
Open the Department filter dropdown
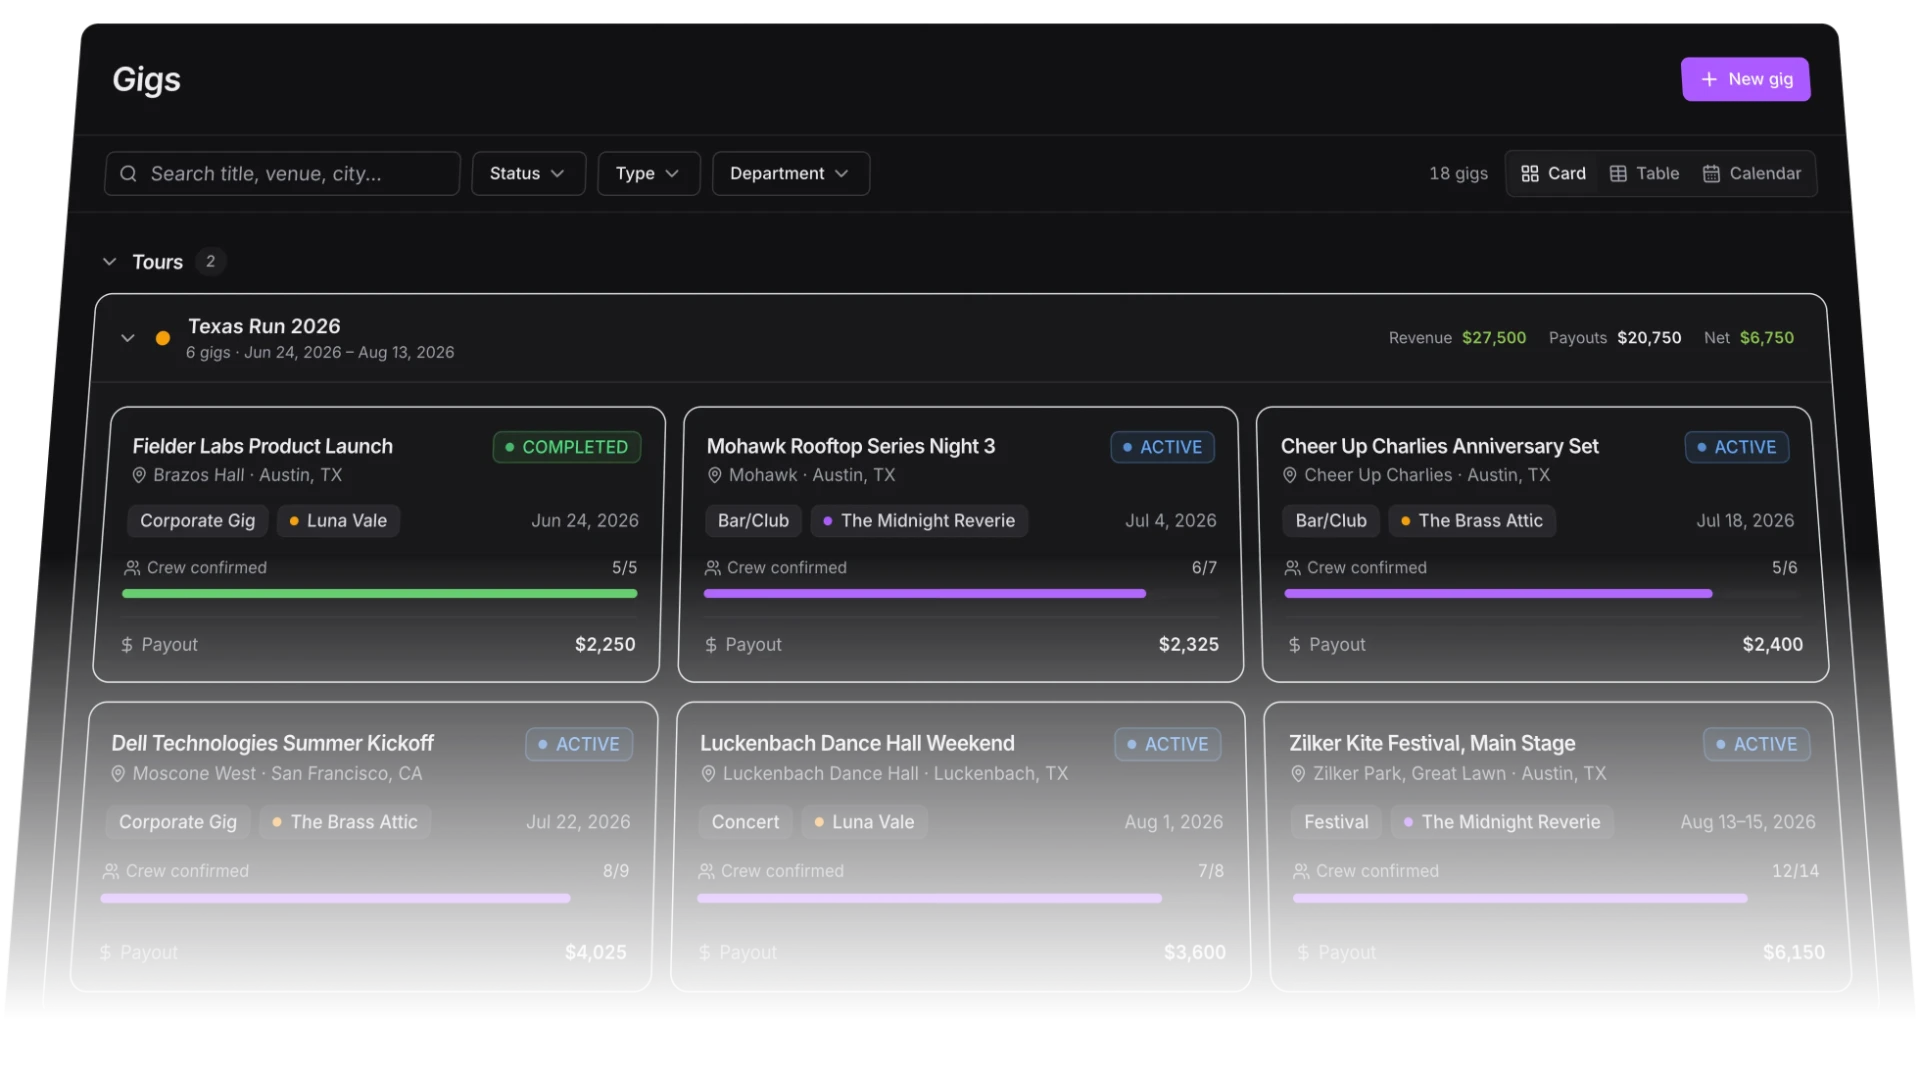790,173
